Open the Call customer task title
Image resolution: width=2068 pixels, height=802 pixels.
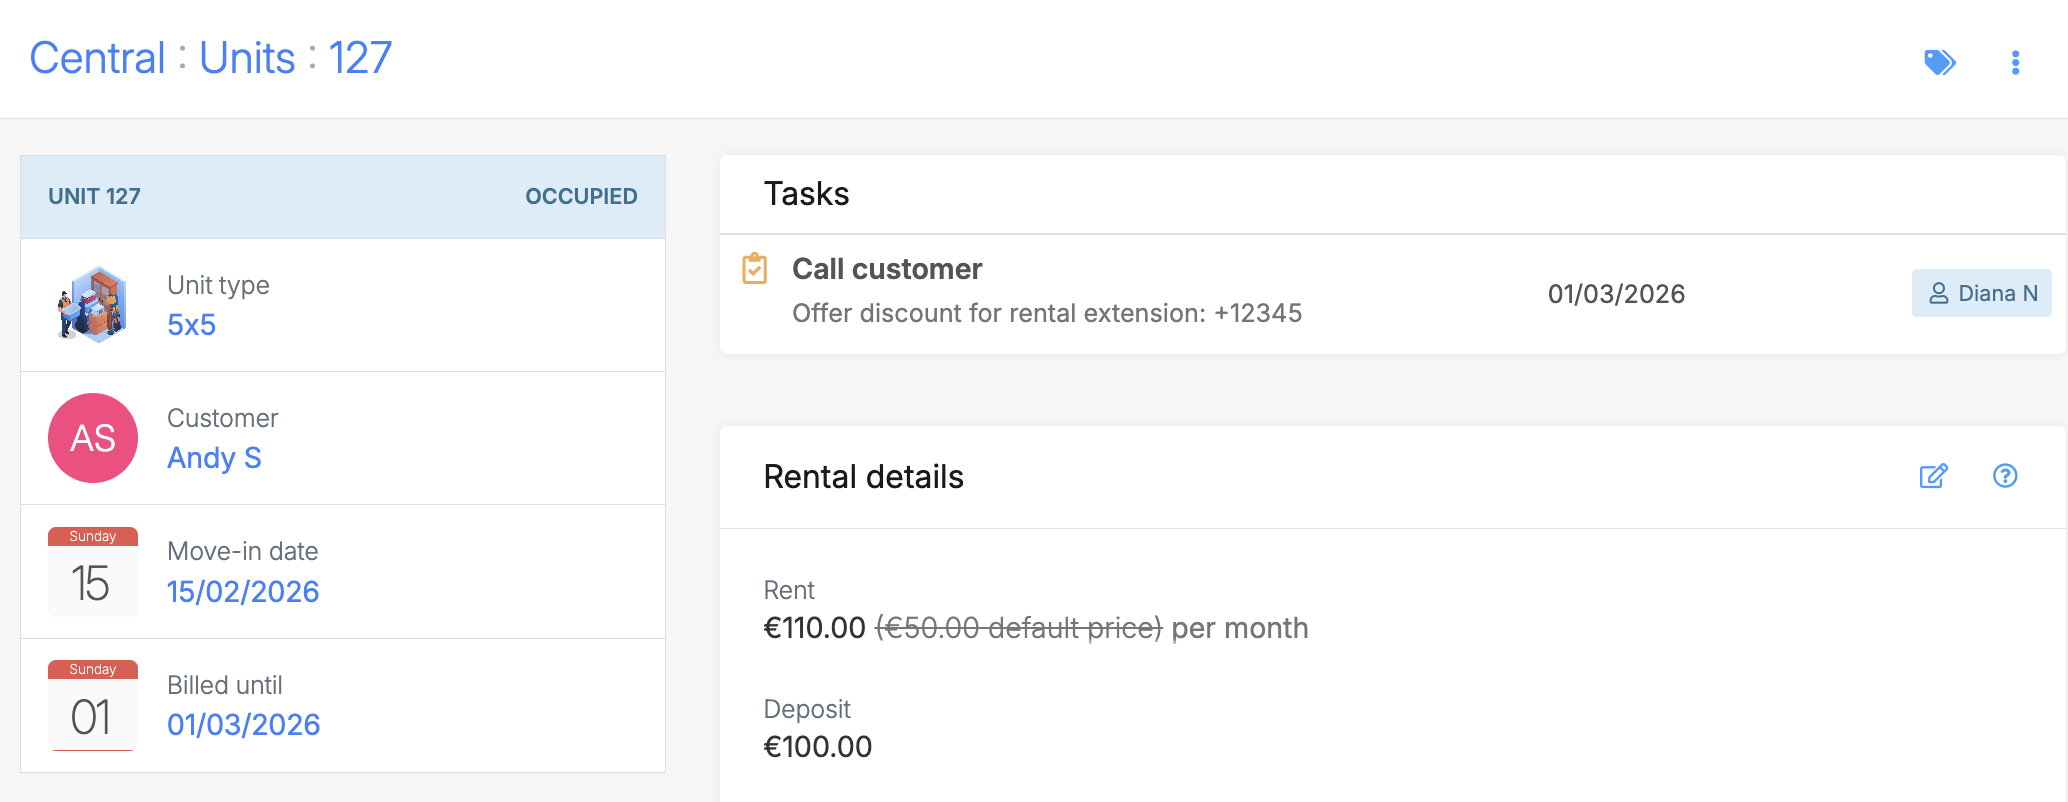[x=887, y=269]
